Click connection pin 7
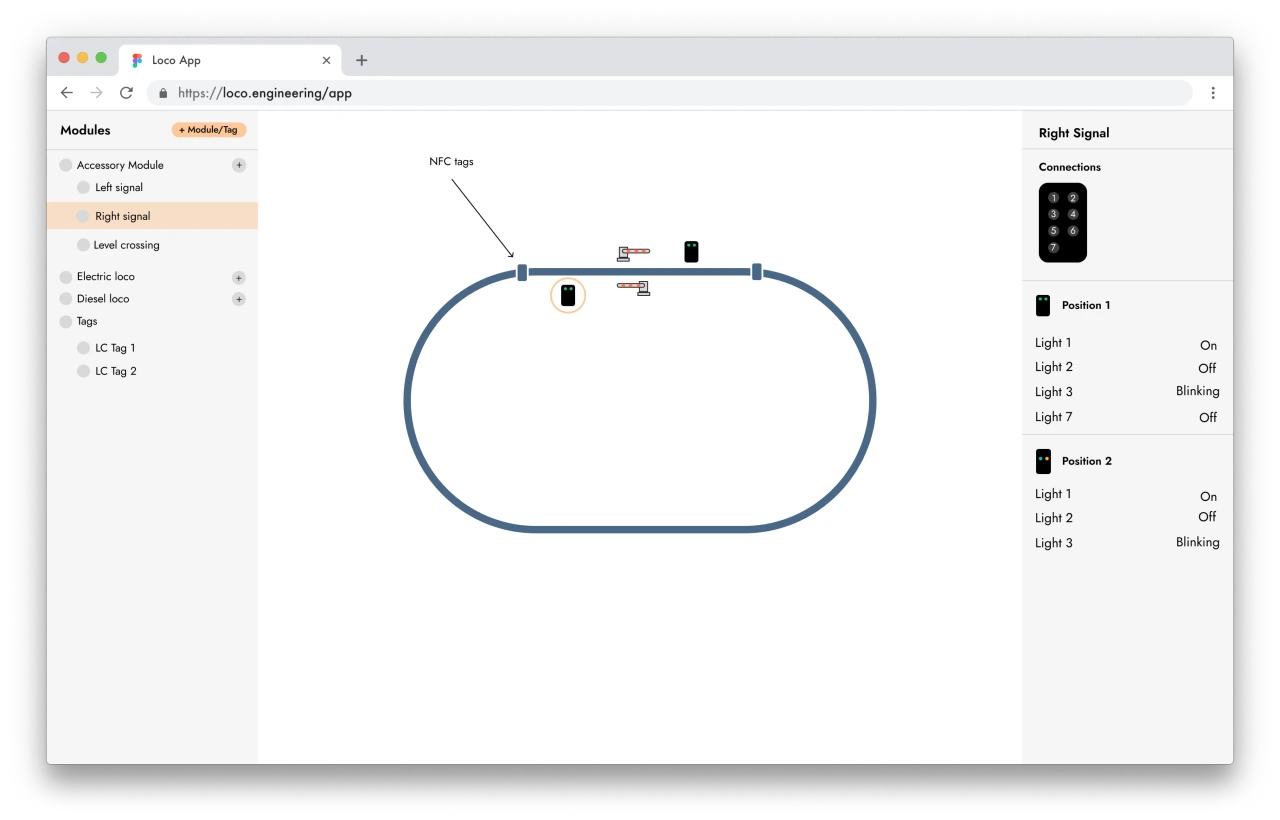Image resolution: width=1280 pixels, height=820 pixels. click(x=1053, y=247)
